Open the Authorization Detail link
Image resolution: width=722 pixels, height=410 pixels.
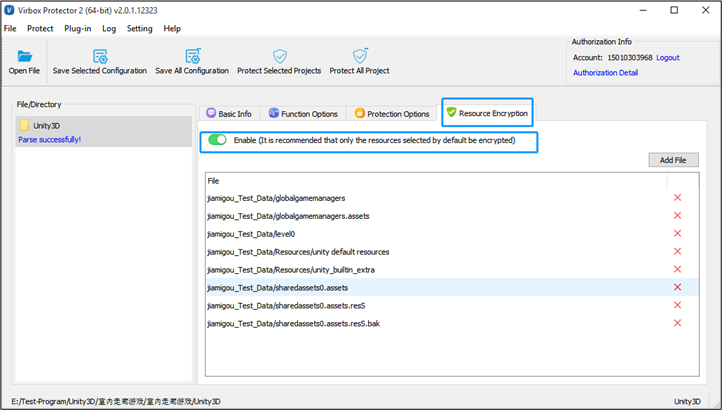tap(606, 73)
